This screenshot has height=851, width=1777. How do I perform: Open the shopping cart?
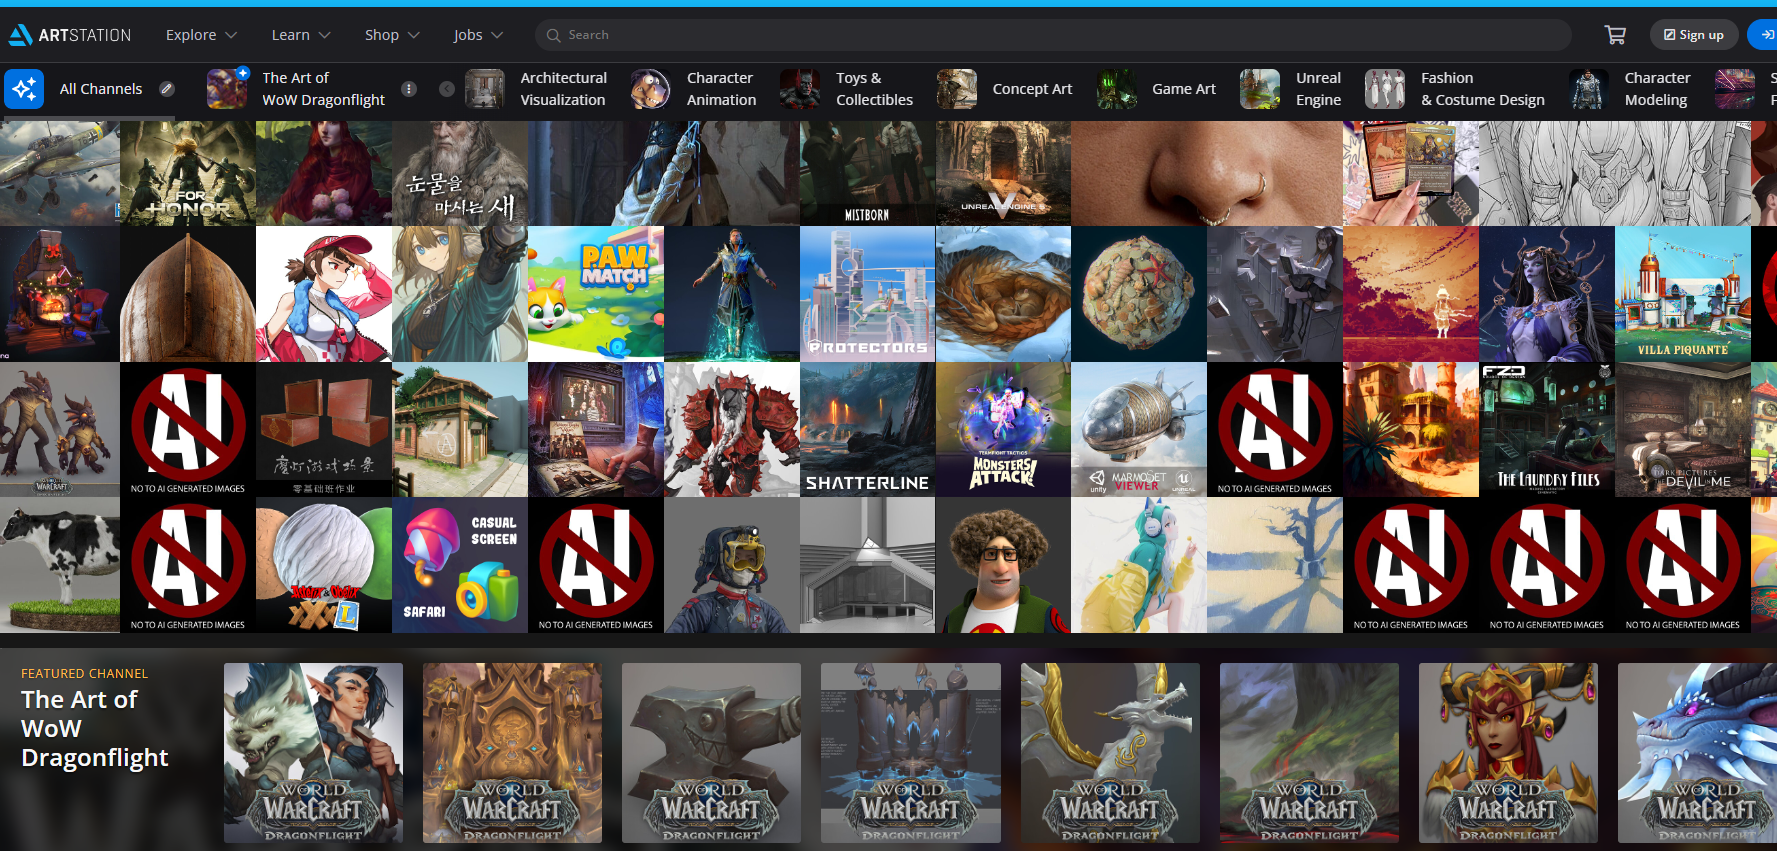tap(1615, 35)
